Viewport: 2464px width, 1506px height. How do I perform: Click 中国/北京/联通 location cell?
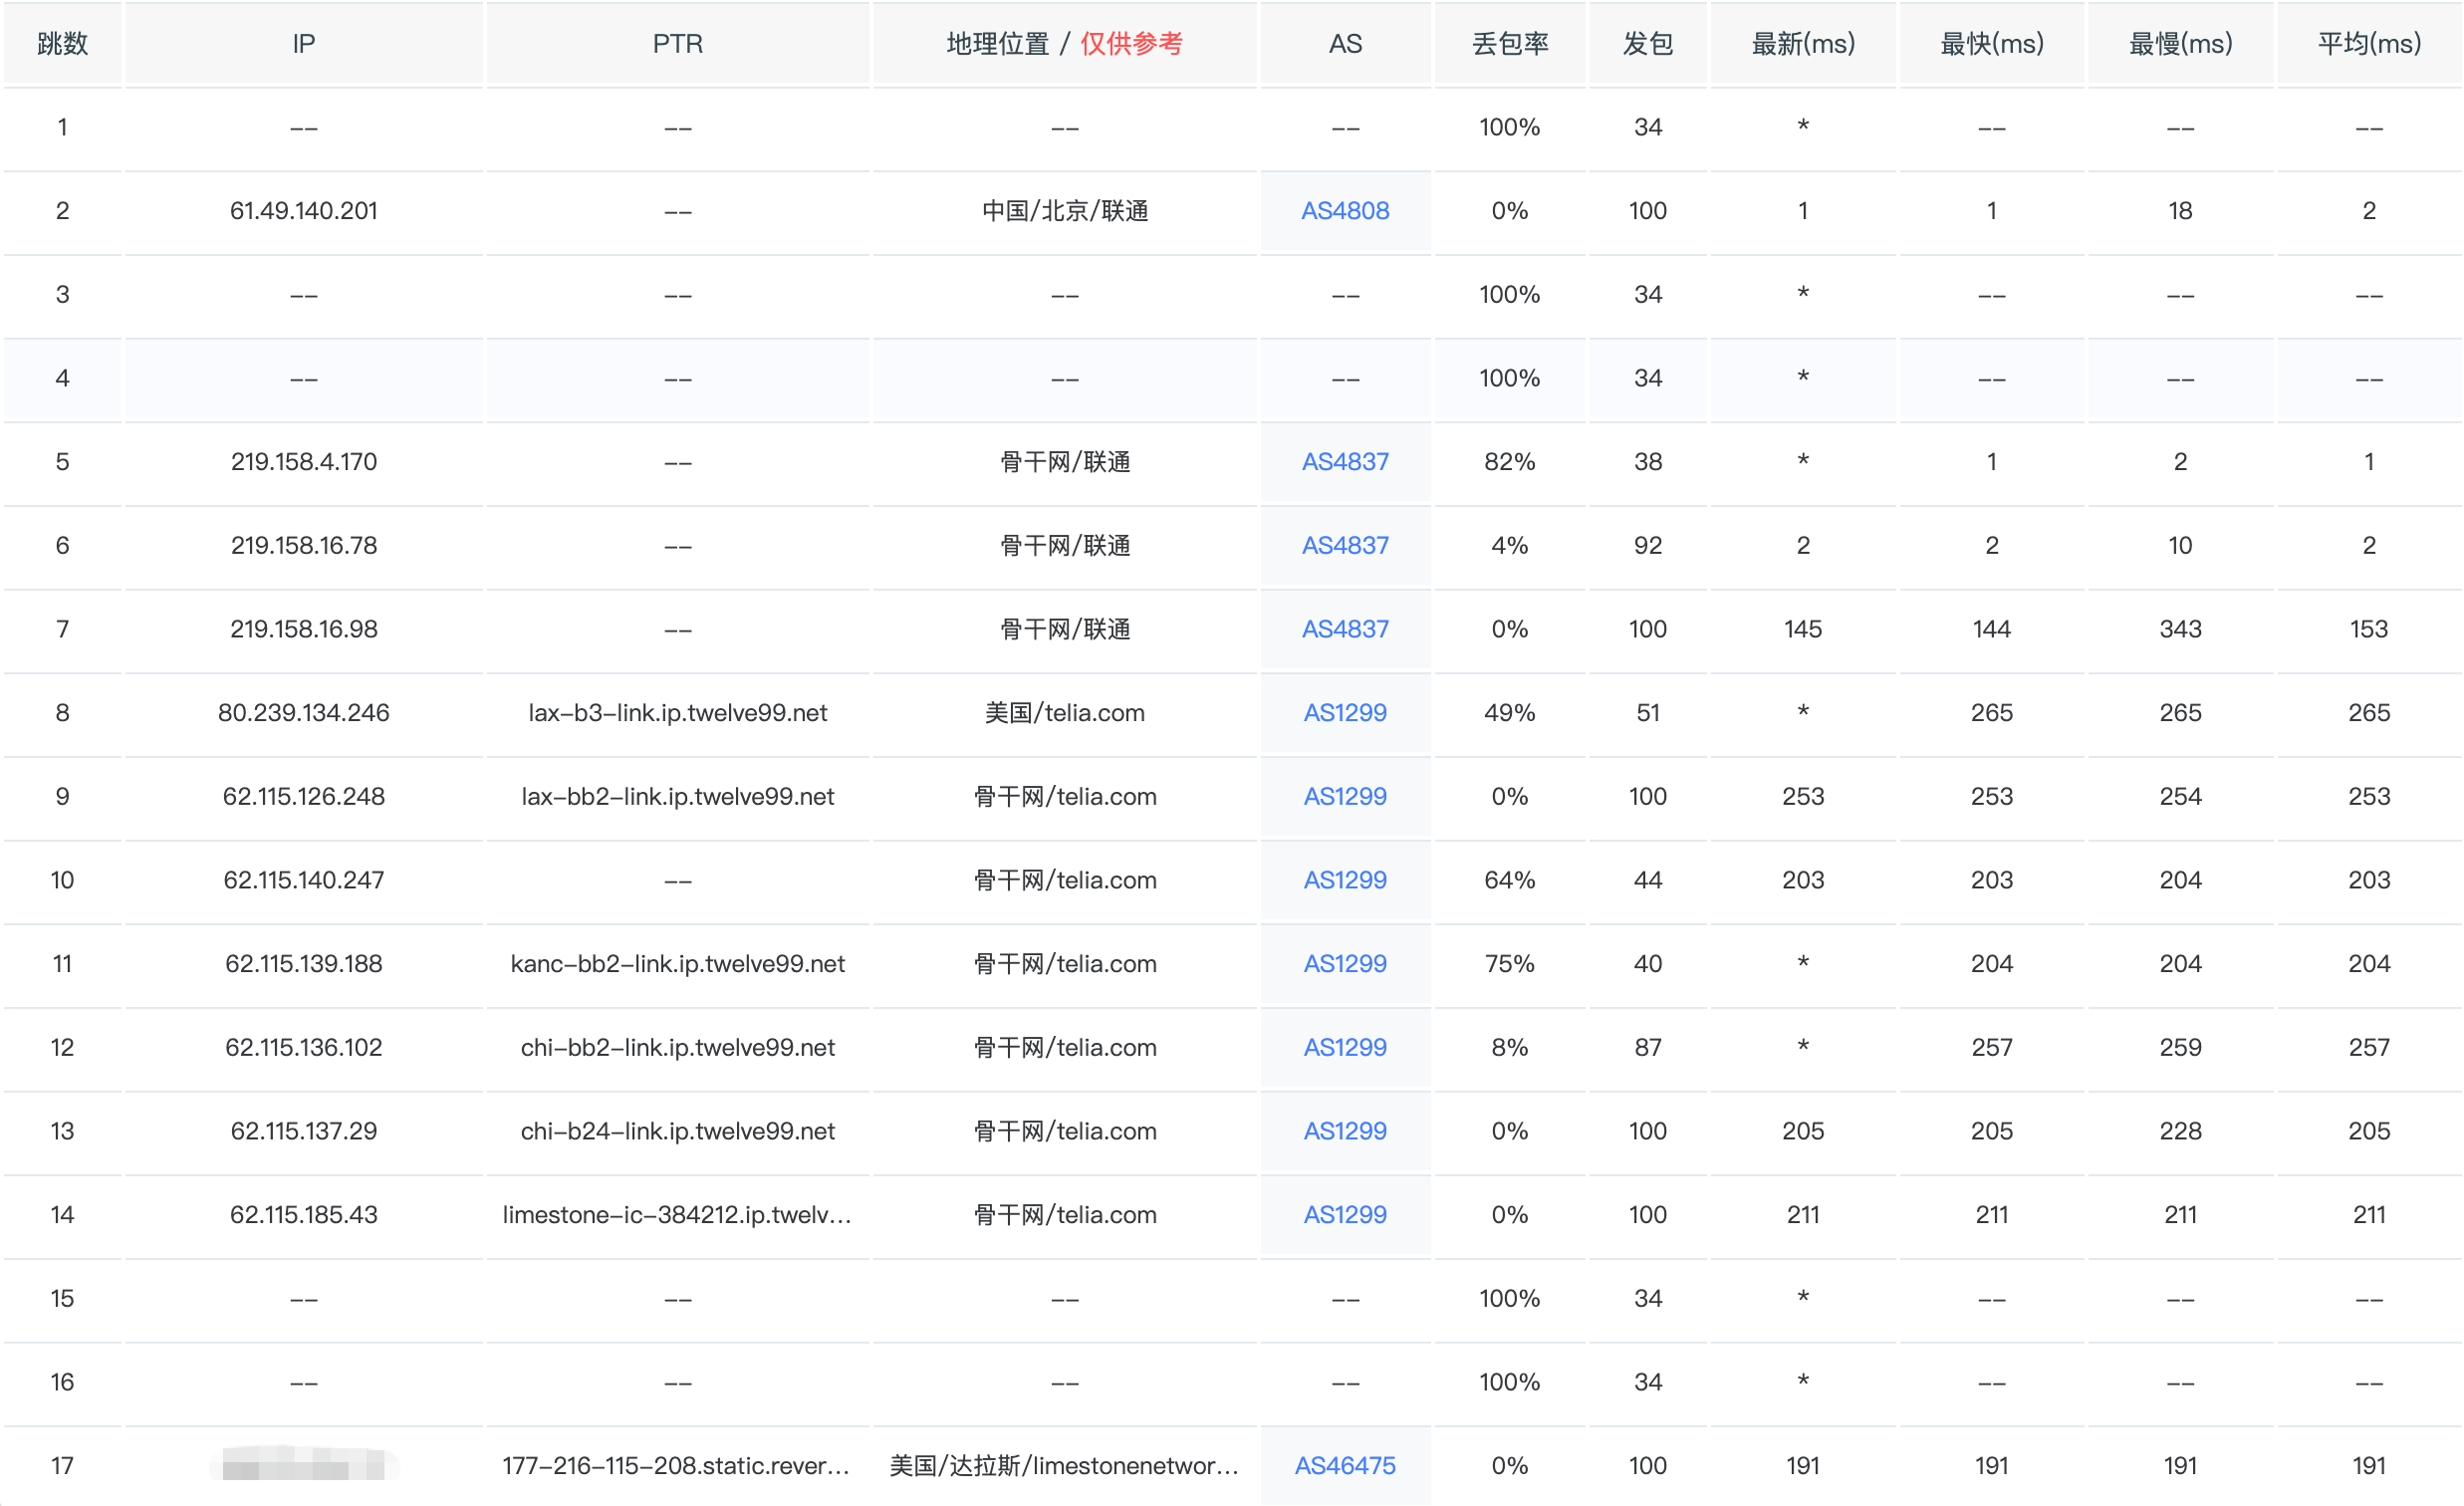click(x=1064, y=211)
